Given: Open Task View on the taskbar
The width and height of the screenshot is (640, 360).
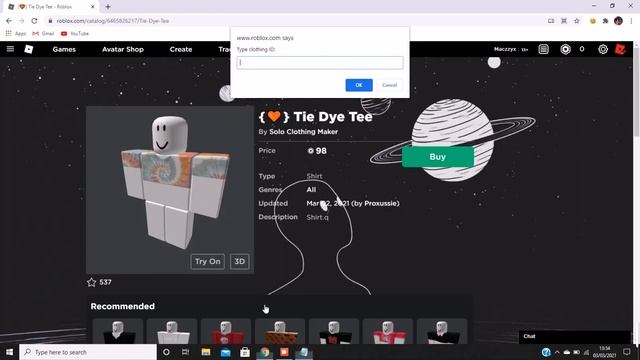Looking at the screenshot, I should click(x=185, y=352).
